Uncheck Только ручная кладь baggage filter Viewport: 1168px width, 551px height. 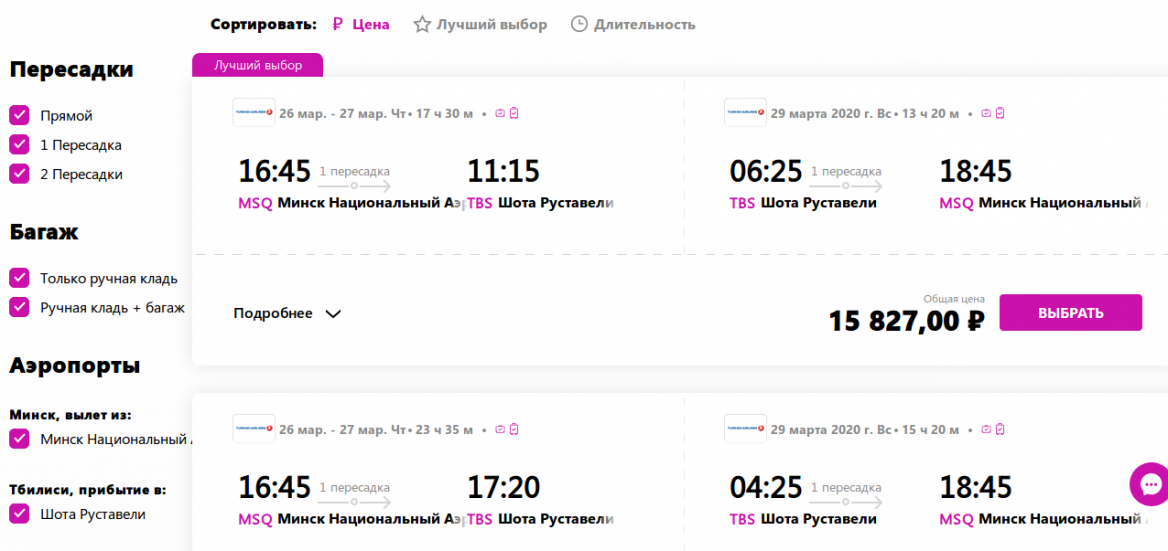click(19, 278)
